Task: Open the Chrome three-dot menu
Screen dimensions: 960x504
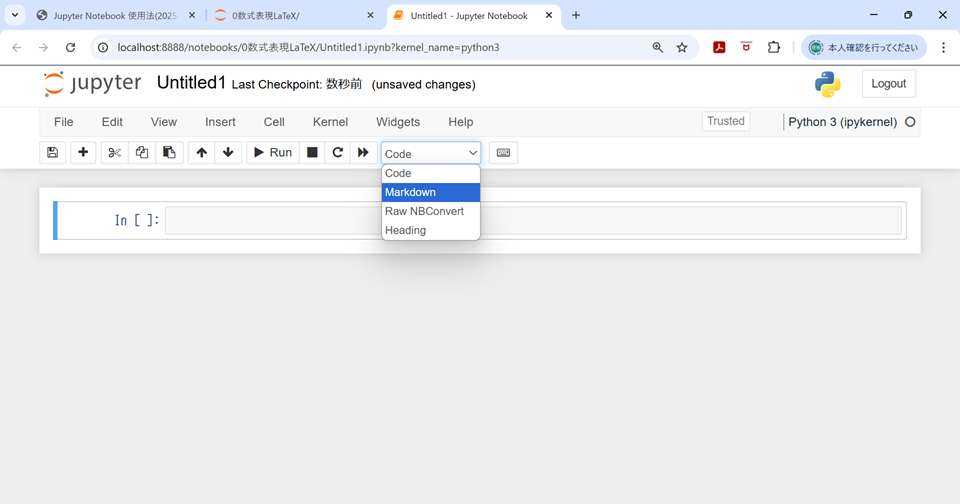Action: pos(943,47)
